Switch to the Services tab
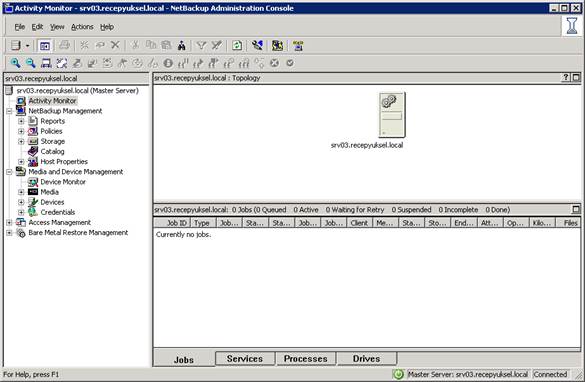Viewport: 585px width, 382px height. click(245, 358)
